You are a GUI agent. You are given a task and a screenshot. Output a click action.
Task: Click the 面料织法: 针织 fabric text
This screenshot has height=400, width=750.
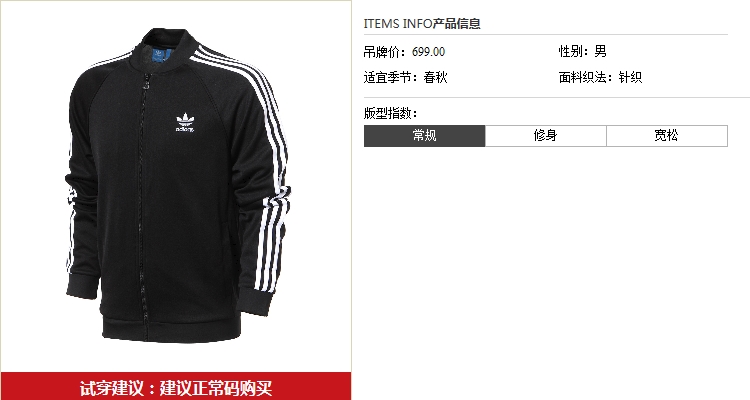(x=600, y=77)
